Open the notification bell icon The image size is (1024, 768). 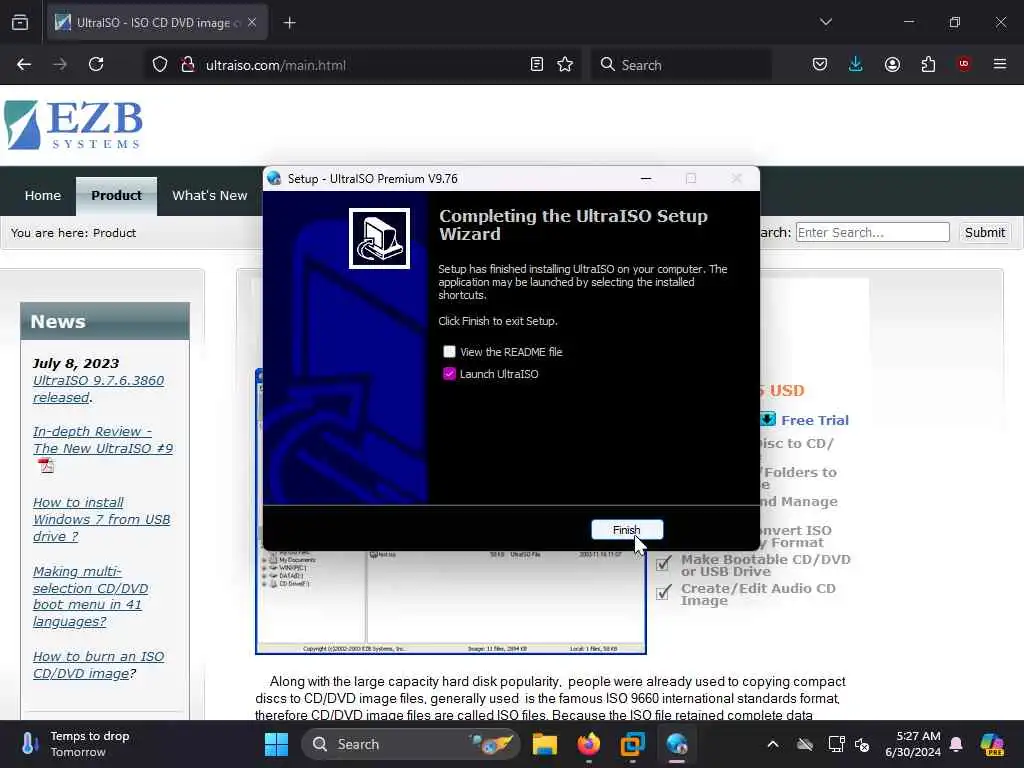(x=956, y=744)
